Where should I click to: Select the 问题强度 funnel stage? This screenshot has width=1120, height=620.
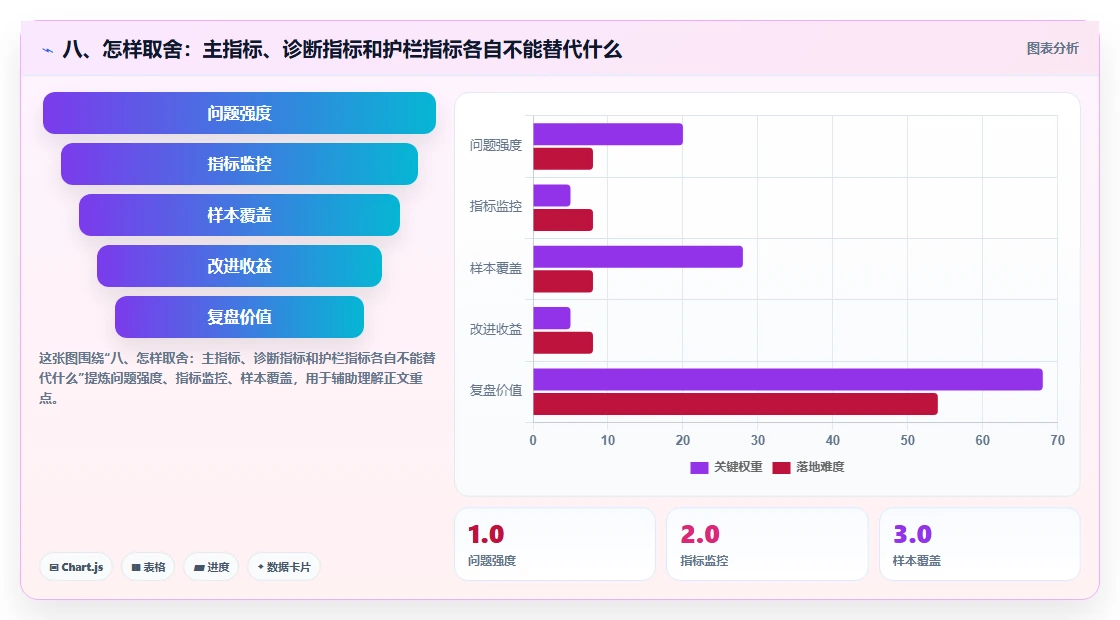(x=239, y=113)
